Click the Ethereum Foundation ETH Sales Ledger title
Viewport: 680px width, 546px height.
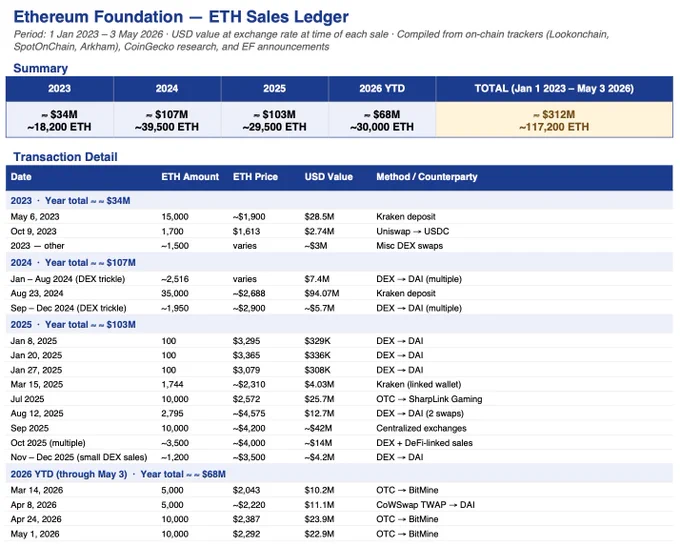(181, 17)
